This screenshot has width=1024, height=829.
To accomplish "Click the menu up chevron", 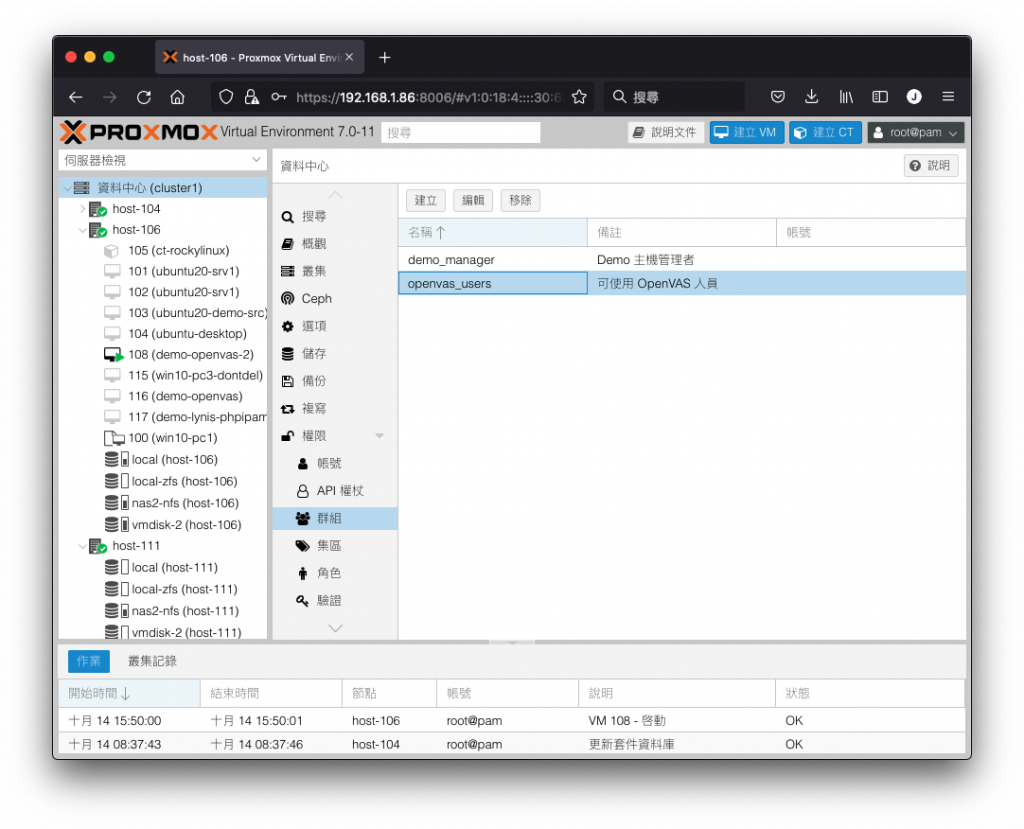I will (335, 195).
